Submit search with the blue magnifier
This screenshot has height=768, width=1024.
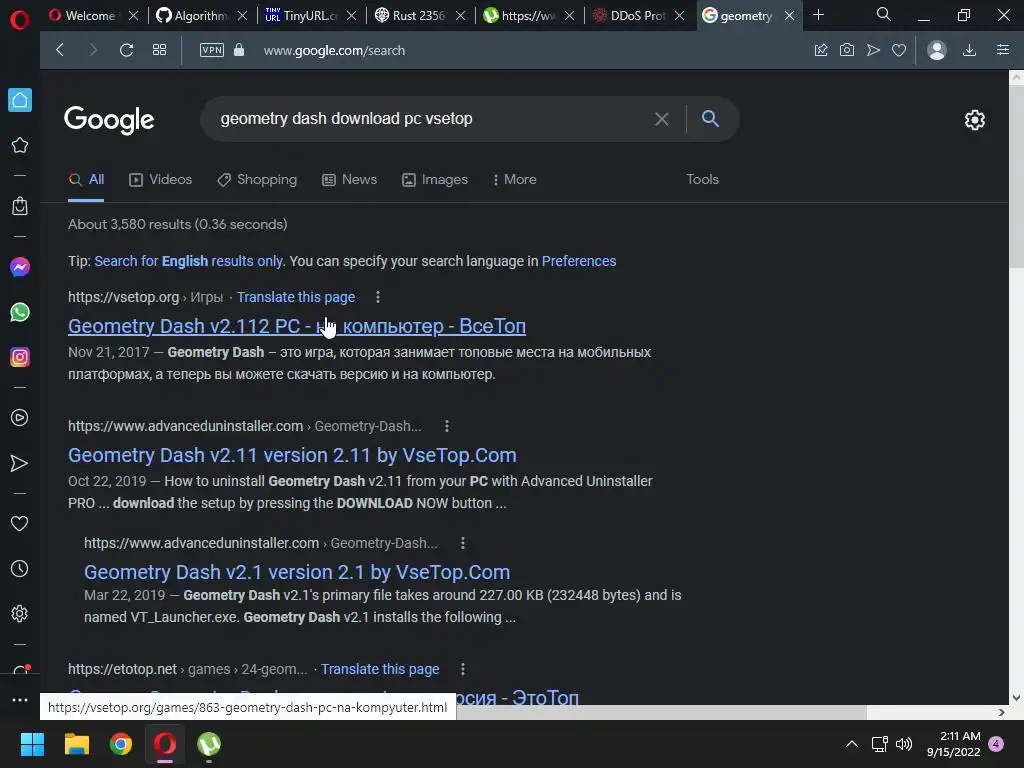click(711, 118)
